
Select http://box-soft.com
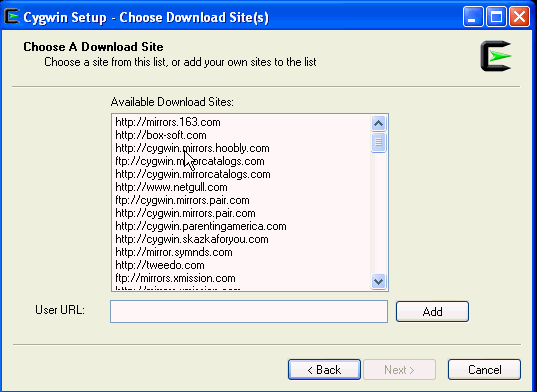pos(161,135)
